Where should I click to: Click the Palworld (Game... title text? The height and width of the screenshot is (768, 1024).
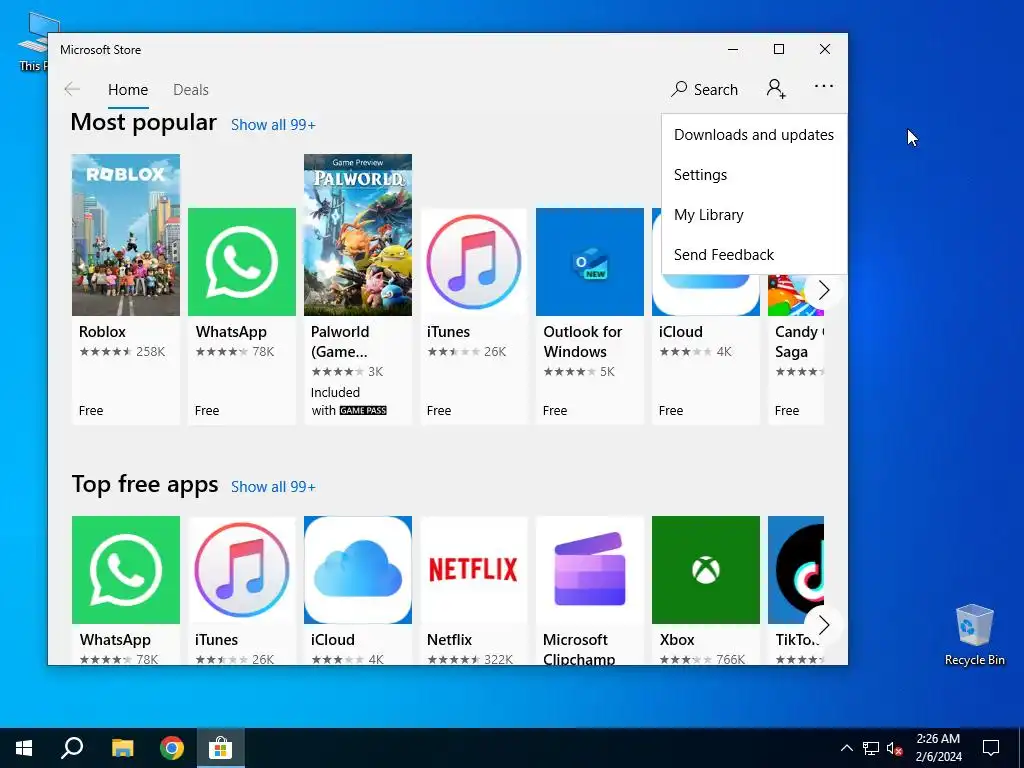[340, 342]
